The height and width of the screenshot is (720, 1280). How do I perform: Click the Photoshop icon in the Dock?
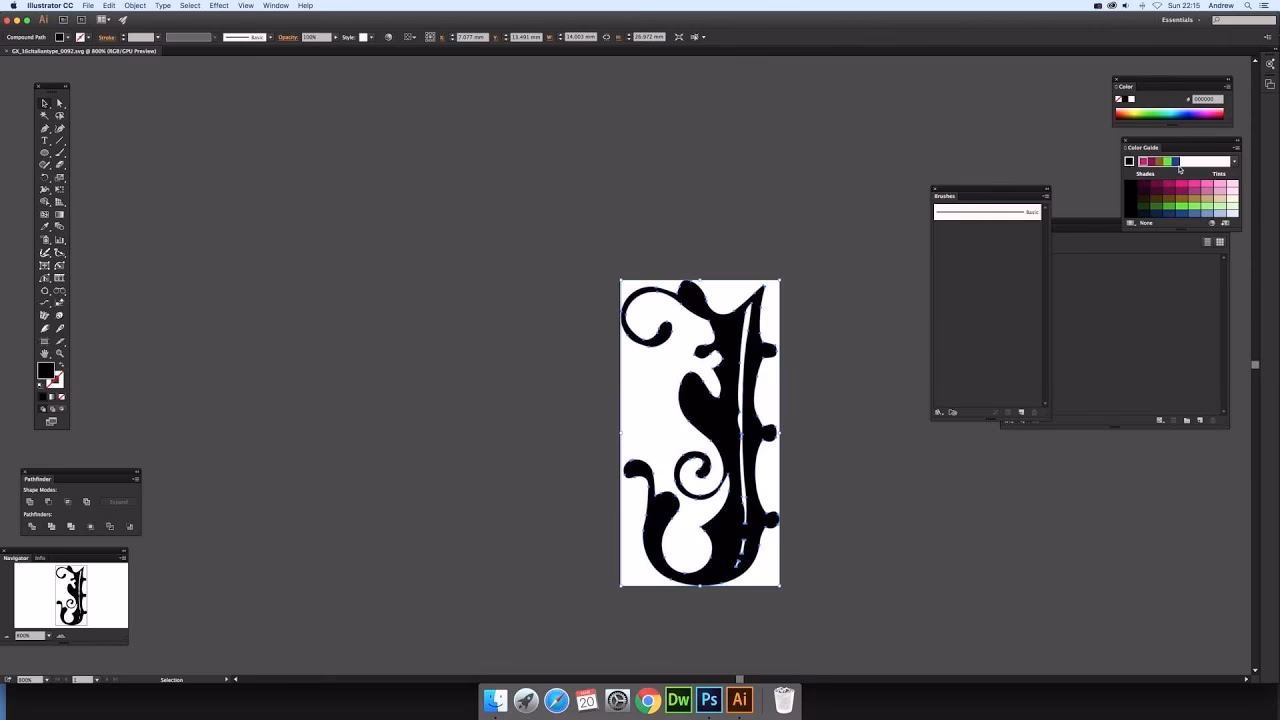(x=709, y=700)
